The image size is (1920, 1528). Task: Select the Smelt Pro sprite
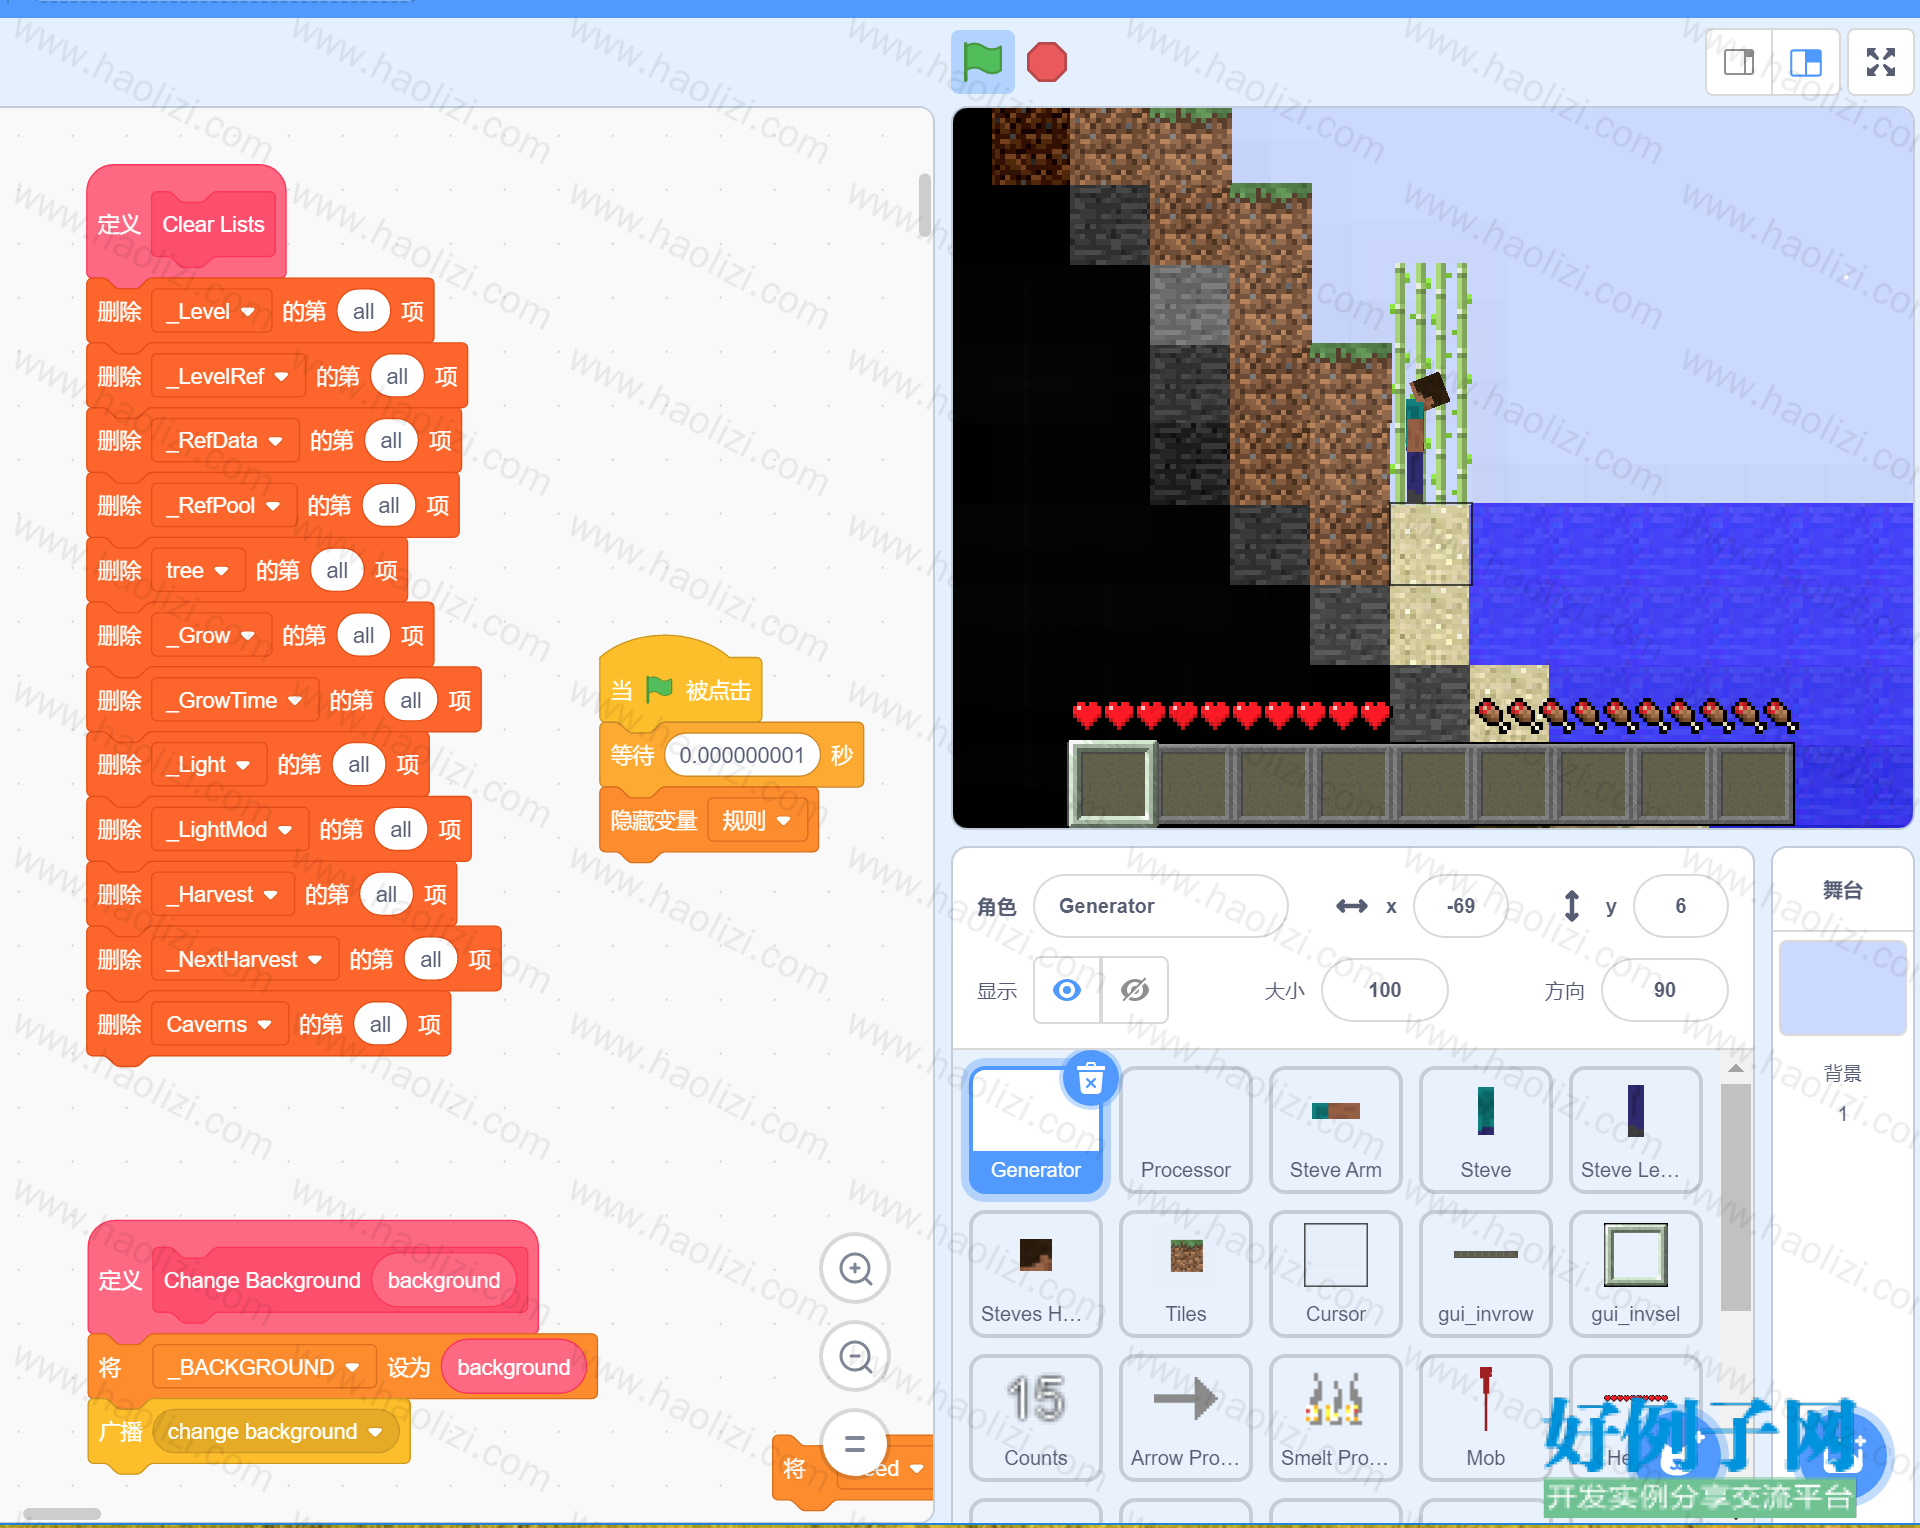point(1336,1418)
